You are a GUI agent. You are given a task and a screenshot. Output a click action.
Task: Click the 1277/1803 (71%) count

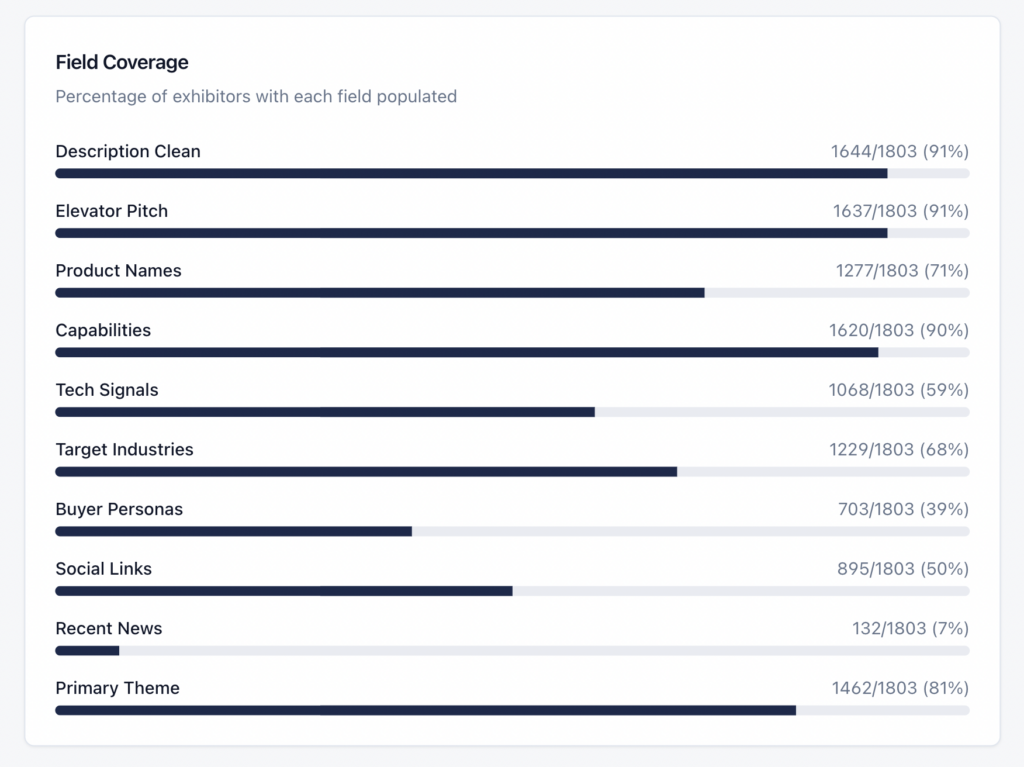pos(902,271)
